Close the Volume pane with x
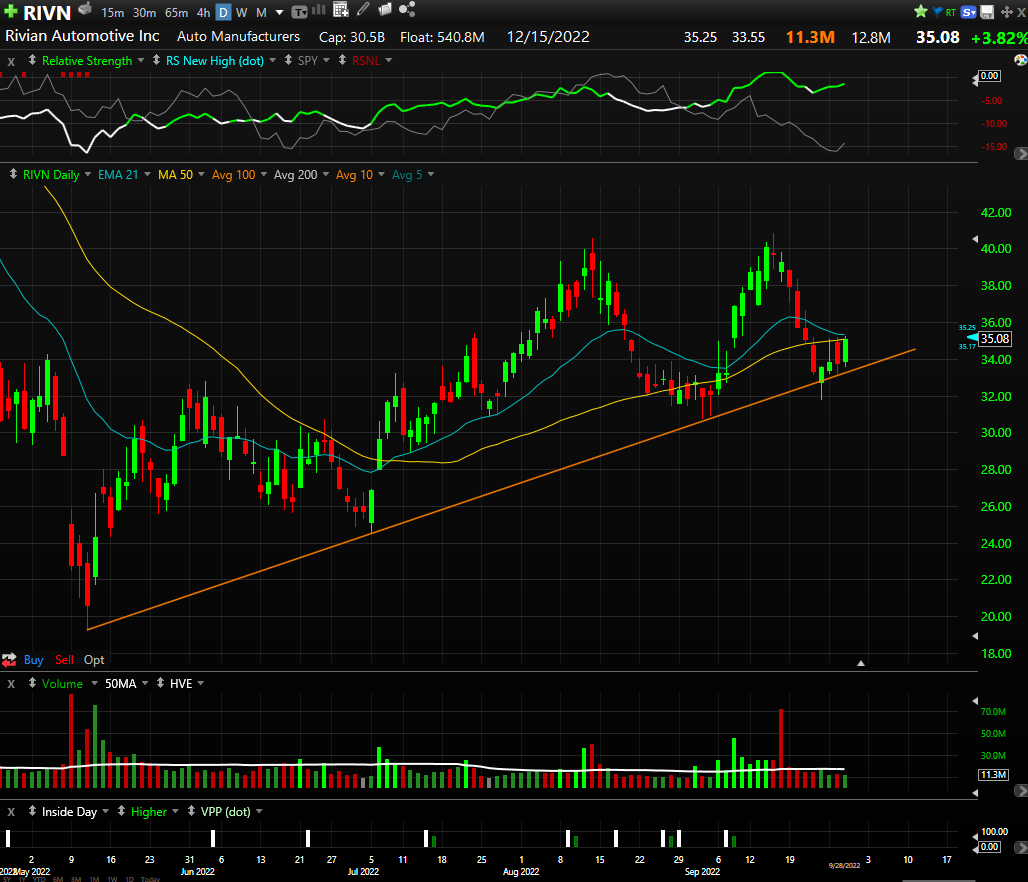This screenshot has height=882, width=1028. tap(11, 684)
